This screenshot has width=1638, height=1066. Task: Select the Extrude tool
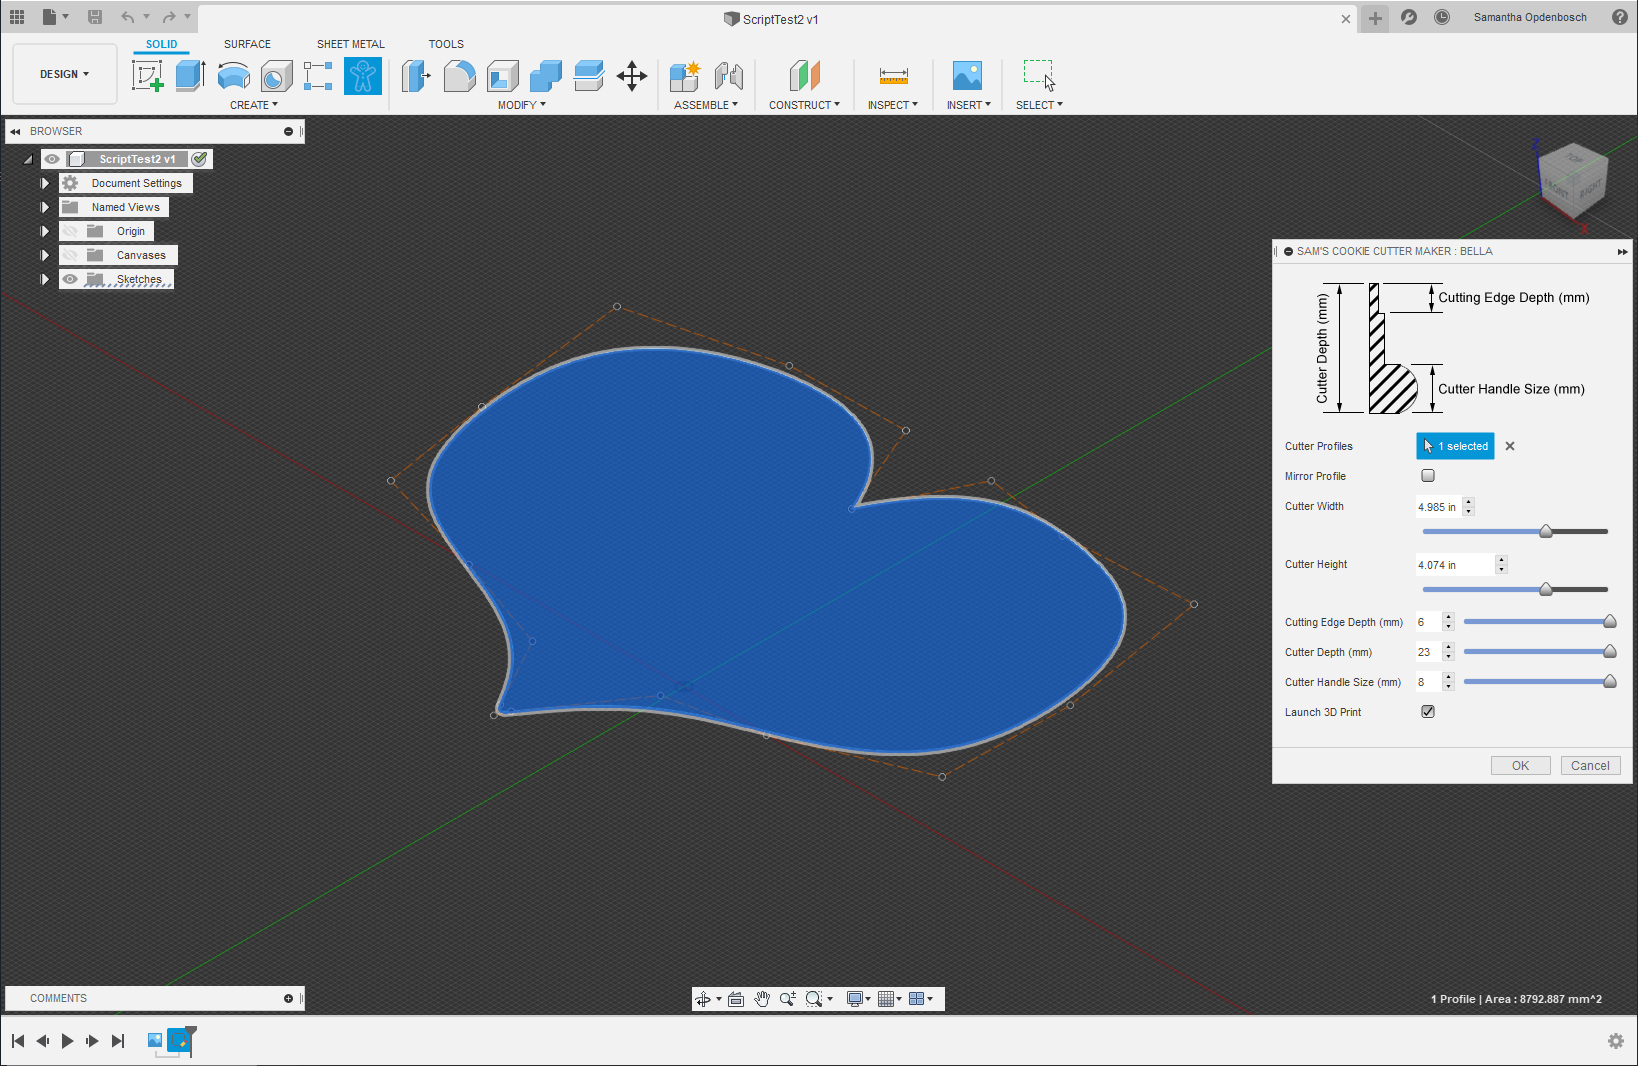click(x=190, y=76)
